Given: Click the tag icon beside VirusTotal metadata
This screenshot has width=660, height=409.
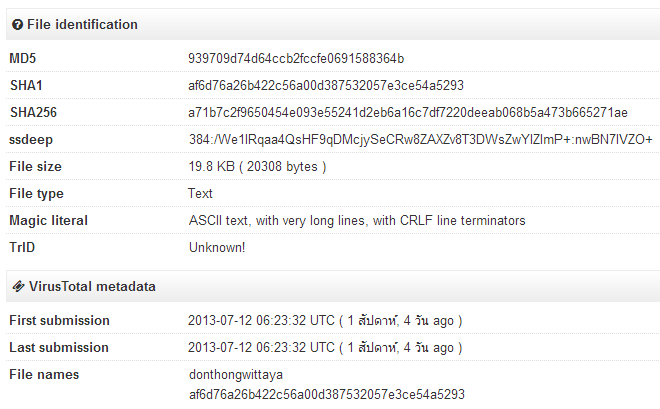Looking at the screenshot, I should coord(17,287).
